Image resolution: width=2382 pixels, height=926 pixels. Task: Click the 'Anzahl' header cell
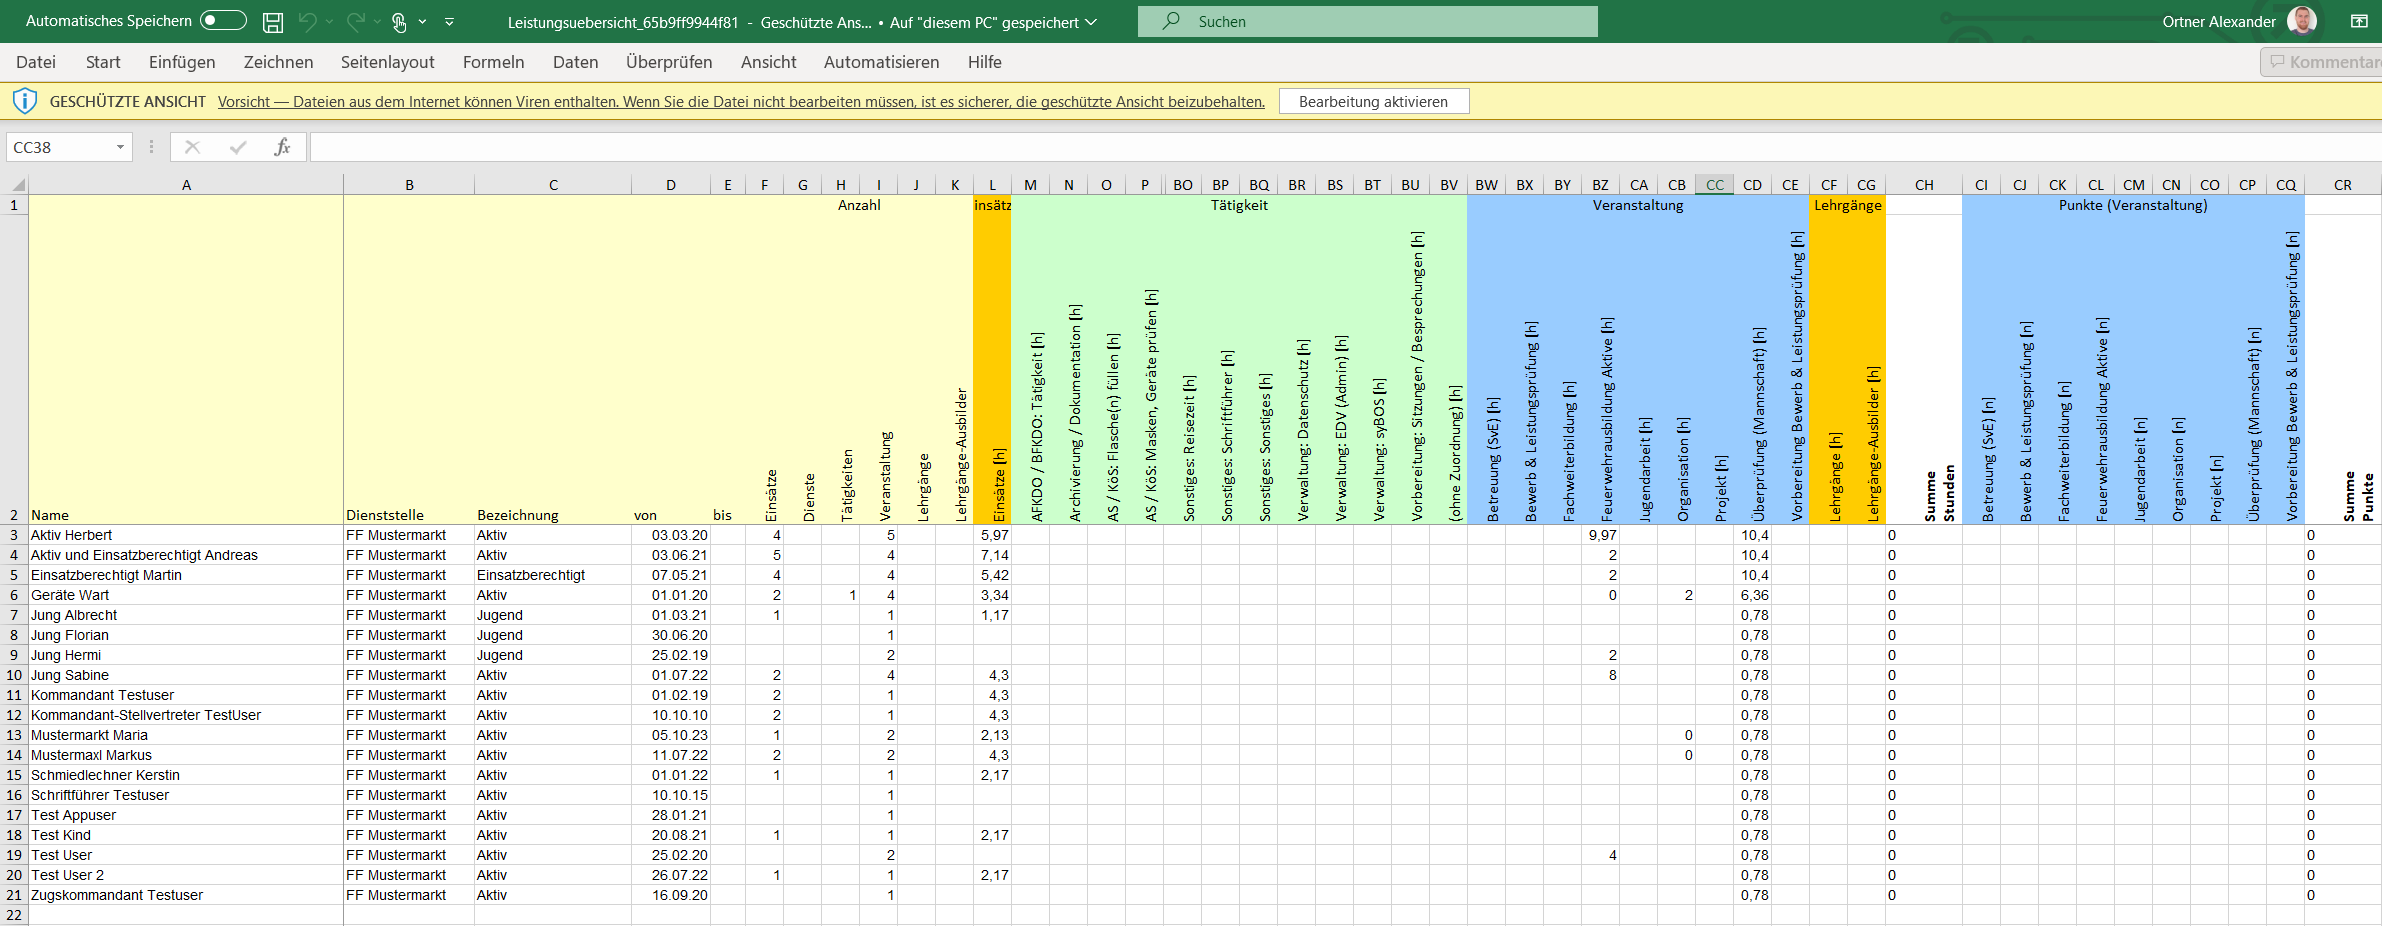[x=859, y=205]
